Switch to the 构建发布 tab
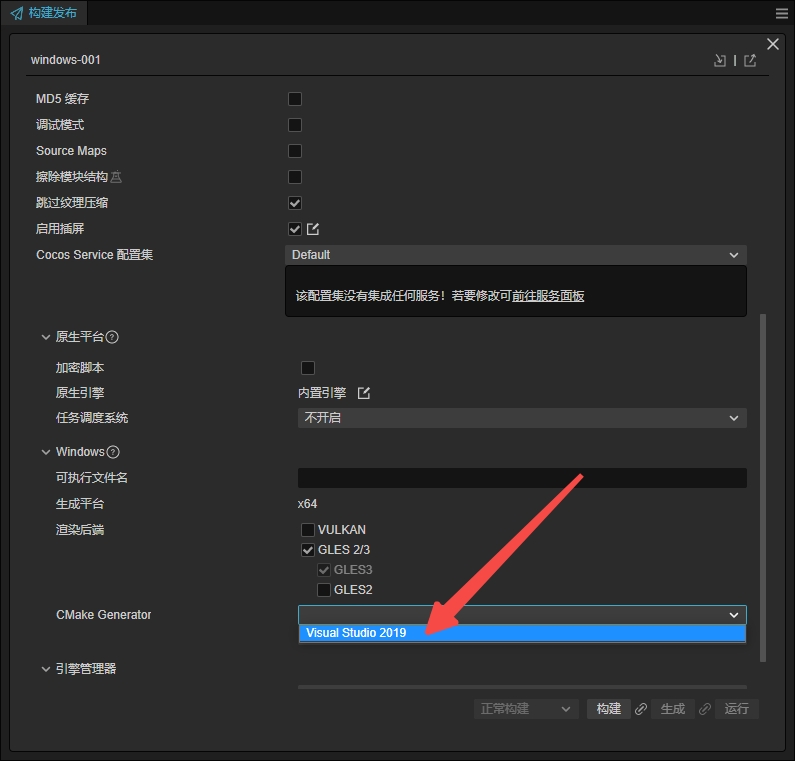 tap(44, 13)
